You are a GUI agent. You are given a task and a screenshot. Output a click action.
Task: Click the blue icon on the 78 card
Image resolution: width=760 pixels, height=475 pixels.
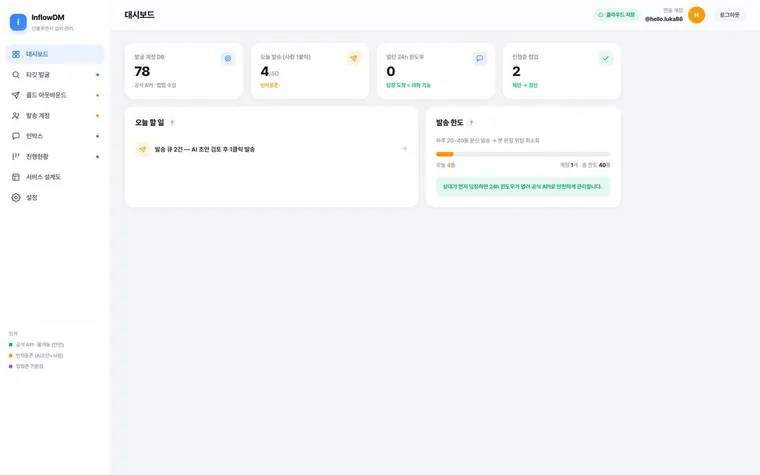228,58
